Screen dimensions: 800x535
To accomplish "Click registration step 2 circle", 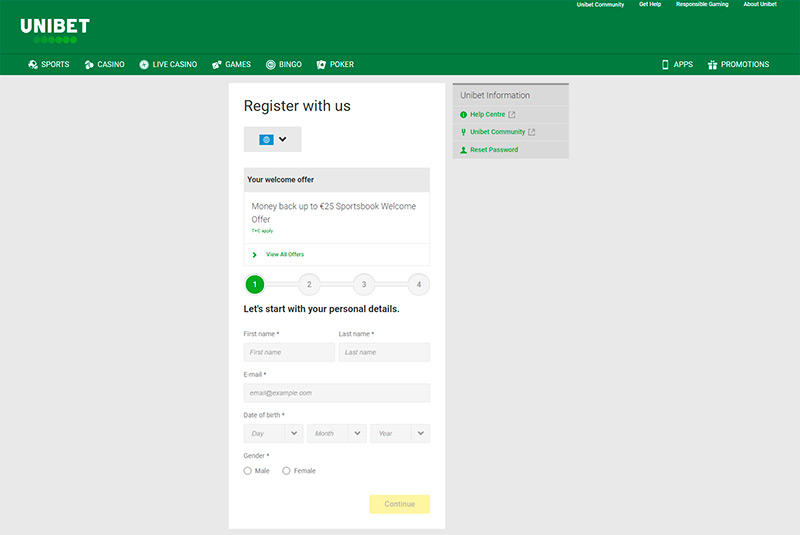I will pos(309,285).
